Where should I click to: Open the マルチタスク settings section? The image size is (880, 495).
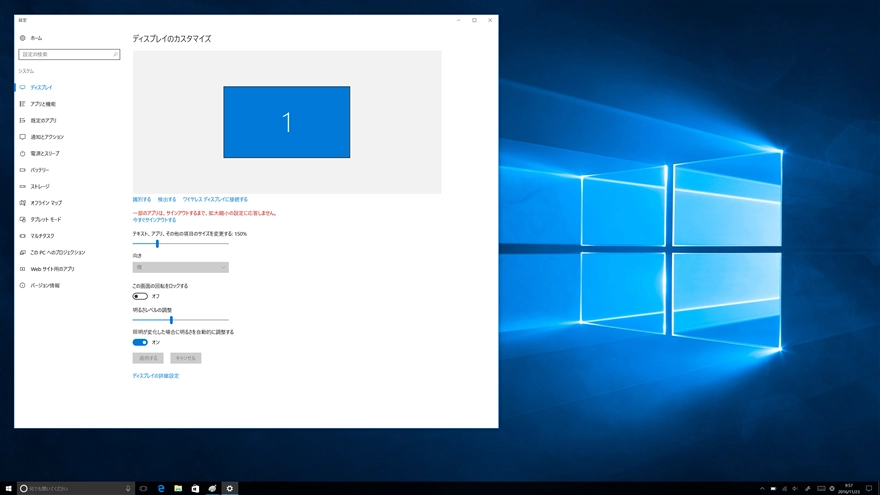pos(42,236)
